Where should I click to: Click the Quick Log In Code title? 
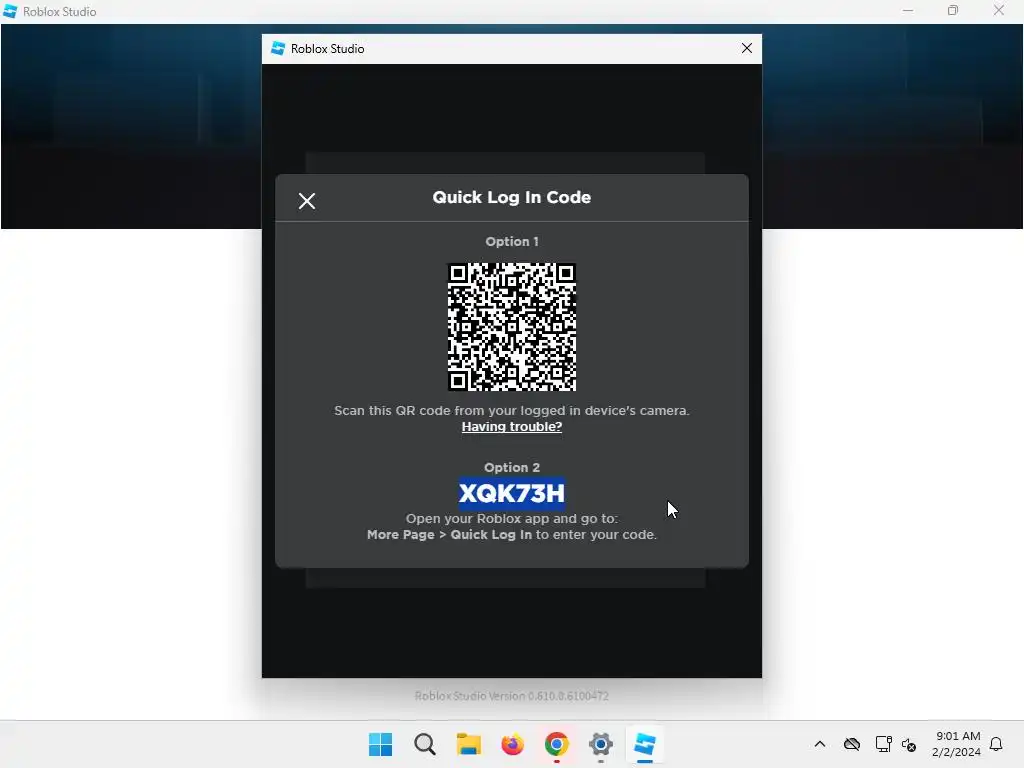point(511,197)
